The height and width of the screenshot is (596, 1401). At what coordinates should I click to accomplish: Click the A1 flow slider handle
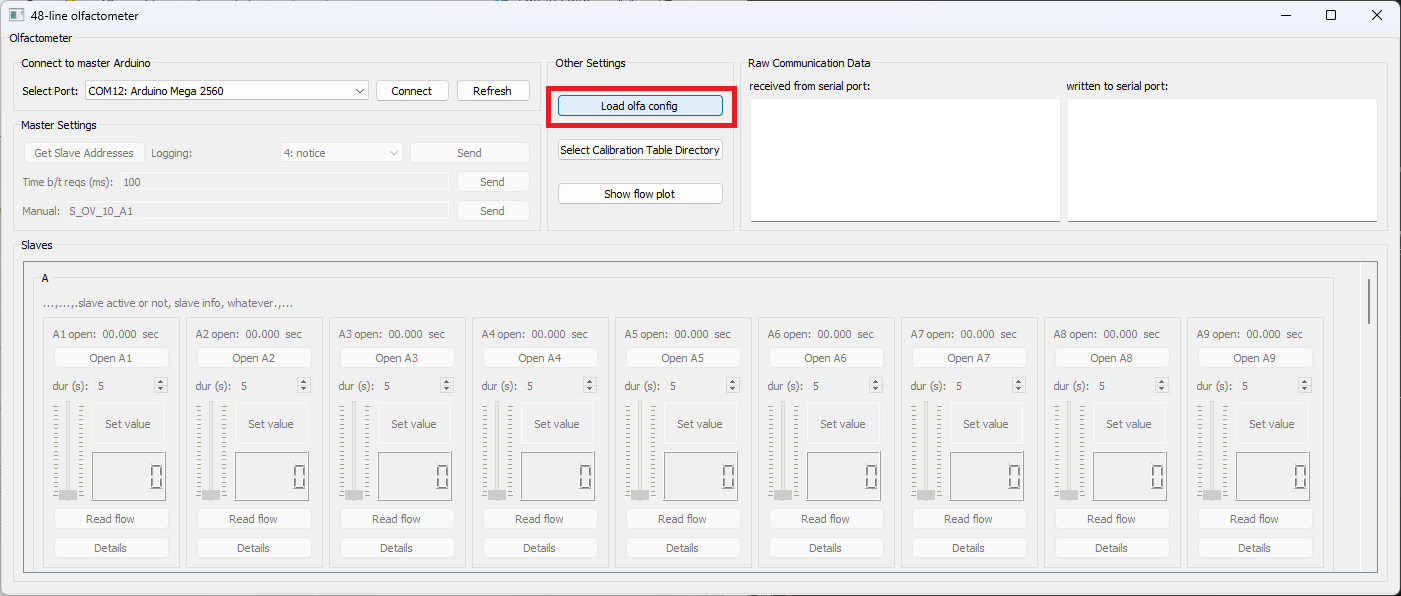point(68,494)
